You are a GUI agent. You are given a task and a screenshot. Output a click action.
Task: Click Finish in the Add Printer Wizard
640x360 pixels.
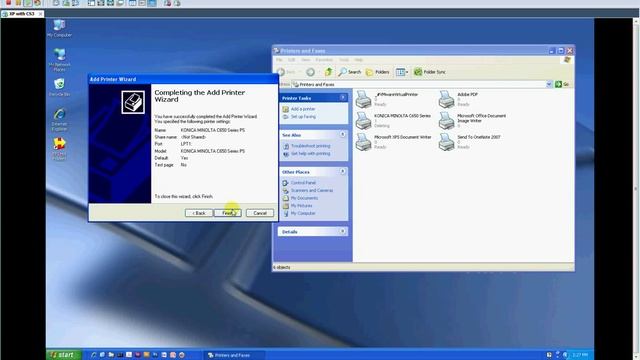227,213
